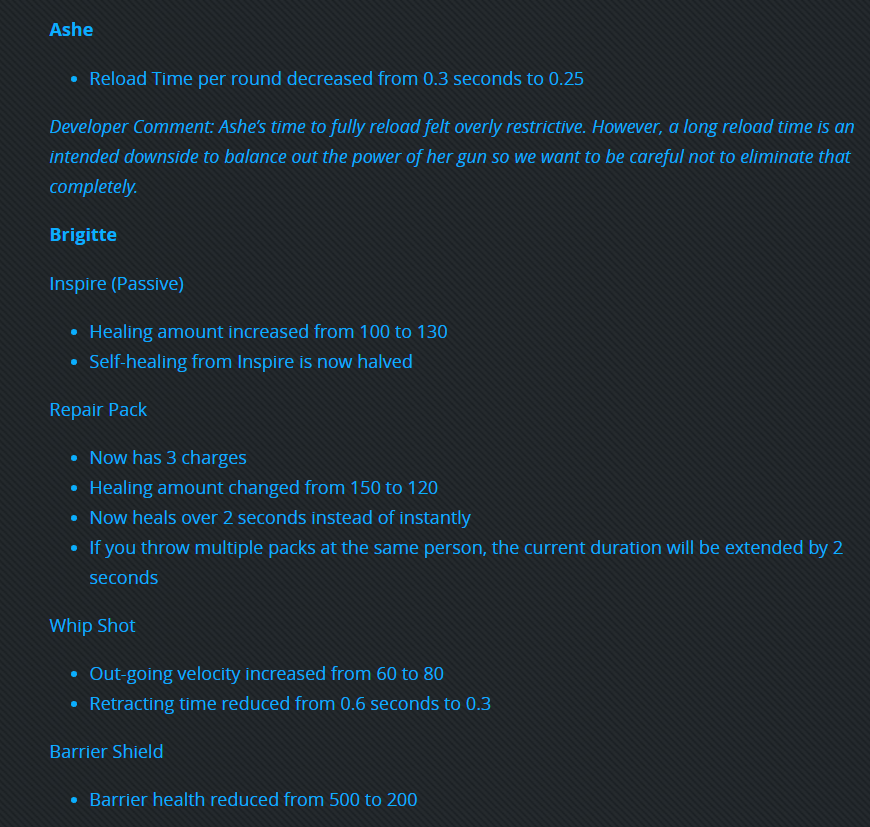Click 'Now heals over 2 seconds' bullet
Image resolution: width=870 pixels, height=827 pixels.
coord(280,517)
